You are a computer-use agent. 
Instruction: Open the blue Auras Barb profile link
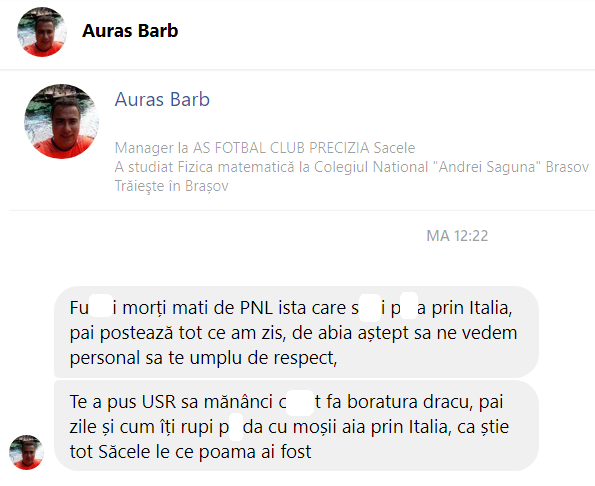162,100
